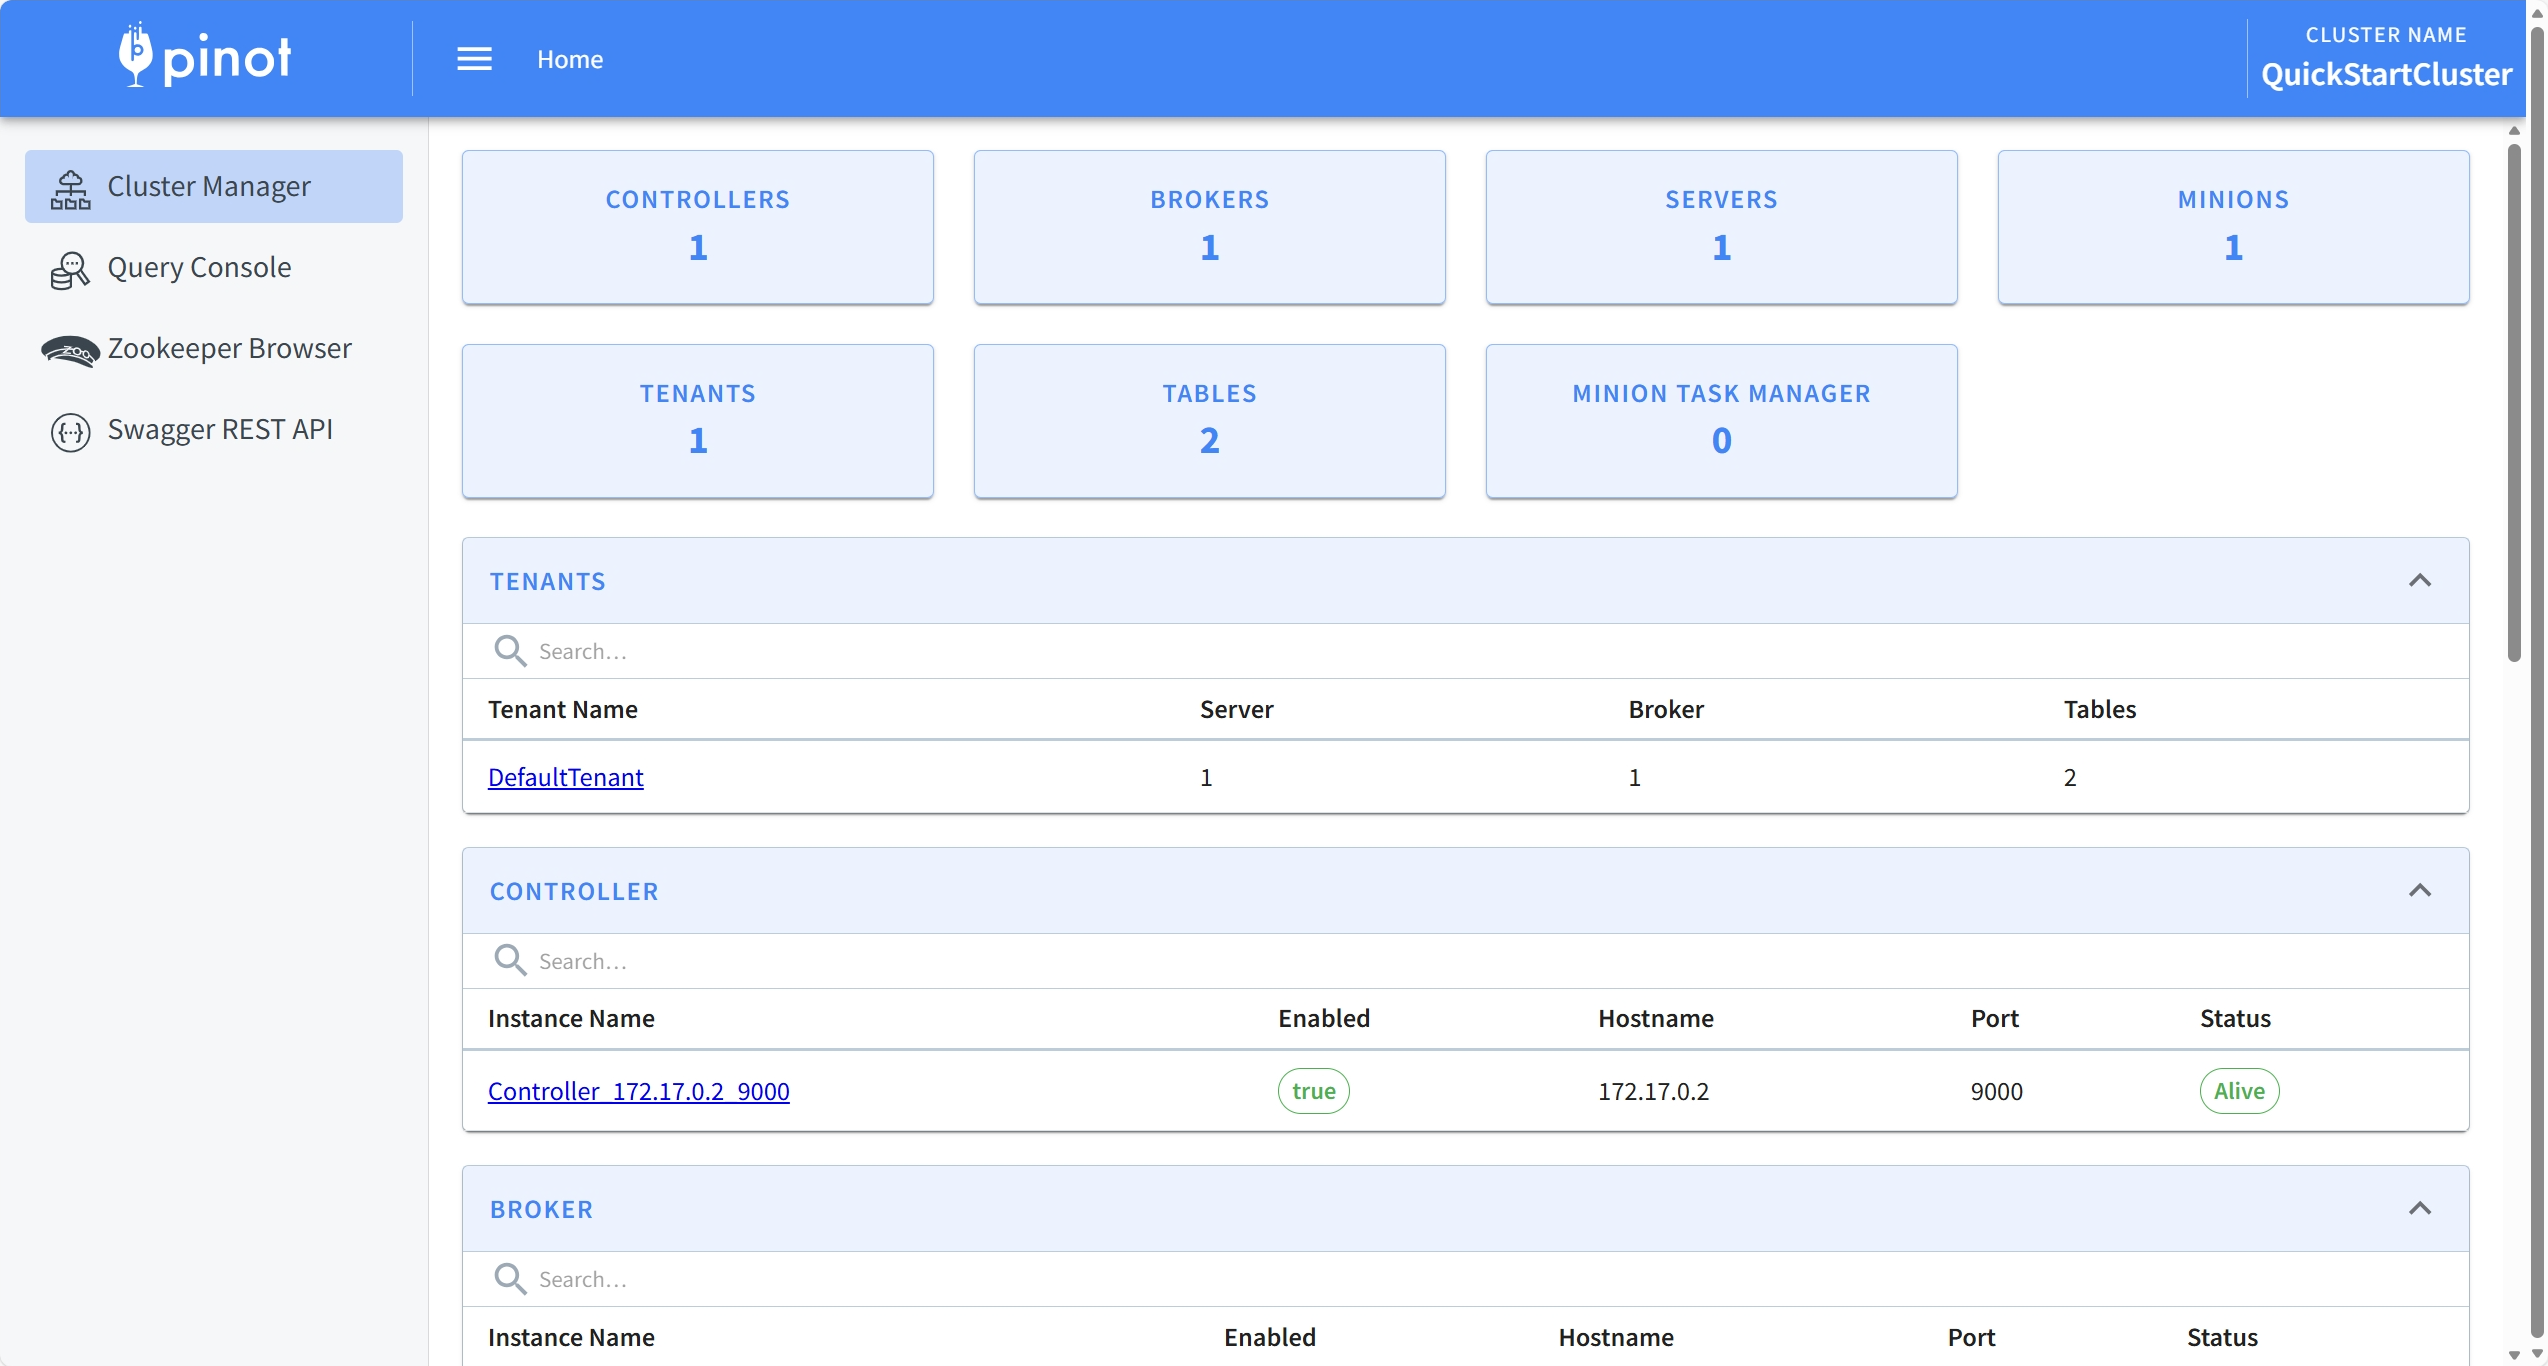Open the DefaultTenant link

click(565, 777)
